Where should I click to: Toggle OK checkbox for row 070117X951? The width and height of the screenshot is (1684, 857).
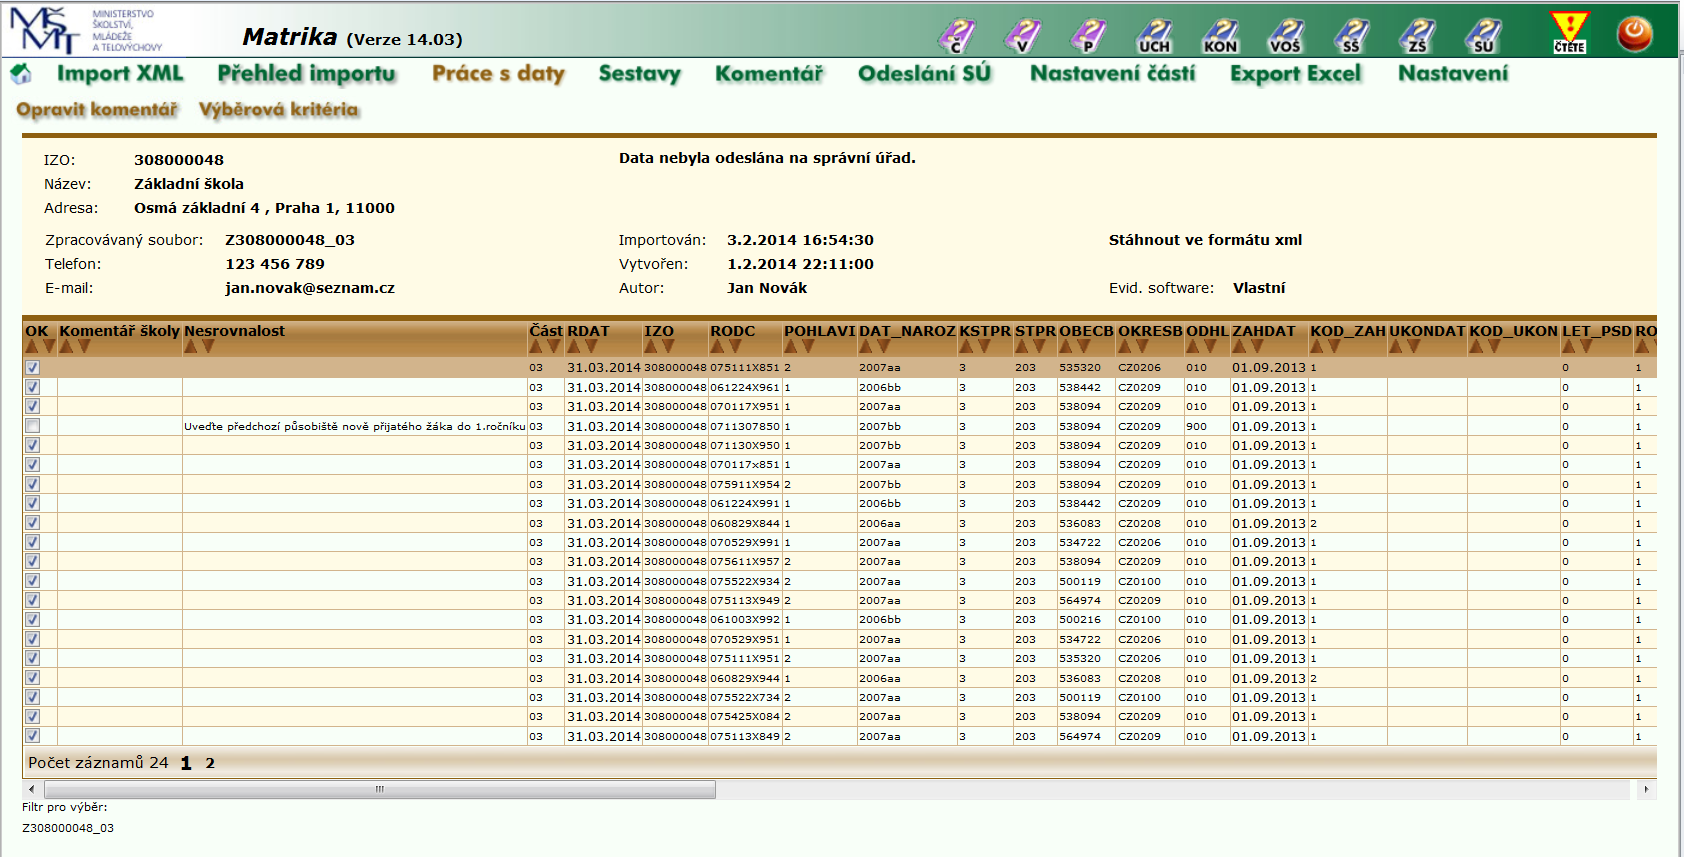click(33, 406)
